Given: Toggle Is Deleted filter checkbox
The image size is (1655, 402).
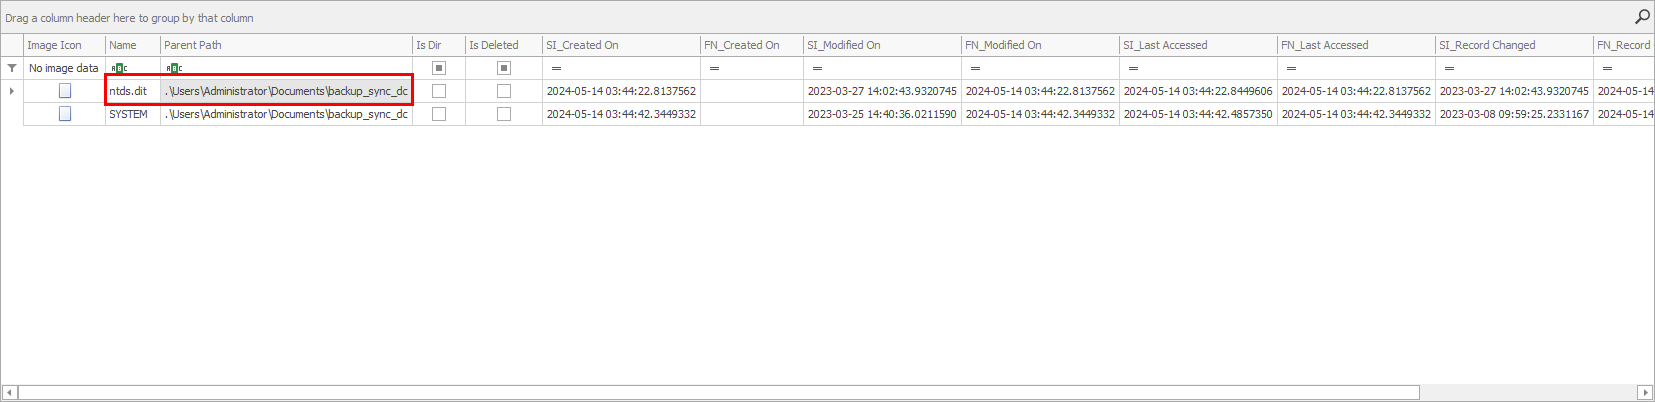Looking at the screenshot, I should coord(504,68).
